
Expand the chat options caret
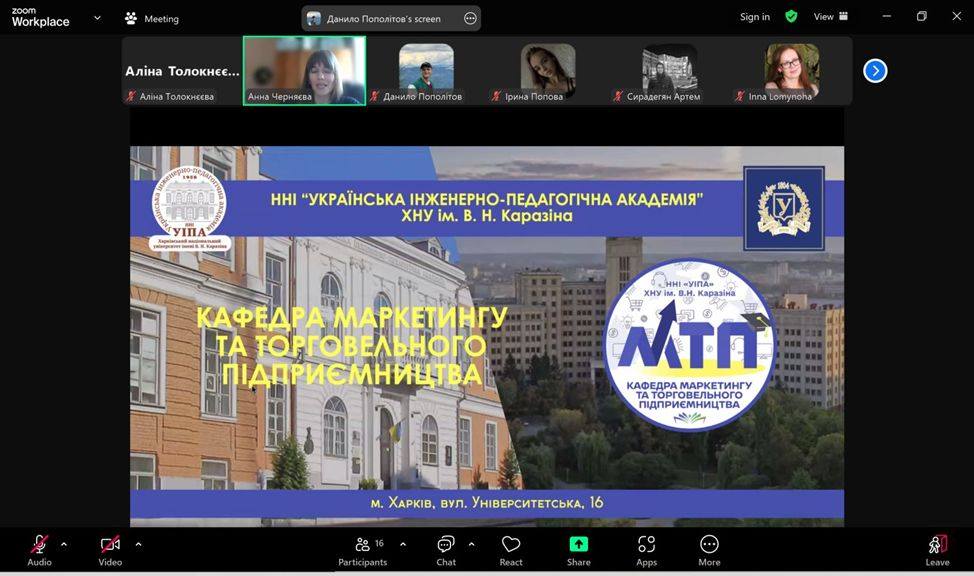pyautogui.click(x=471, y=544)
